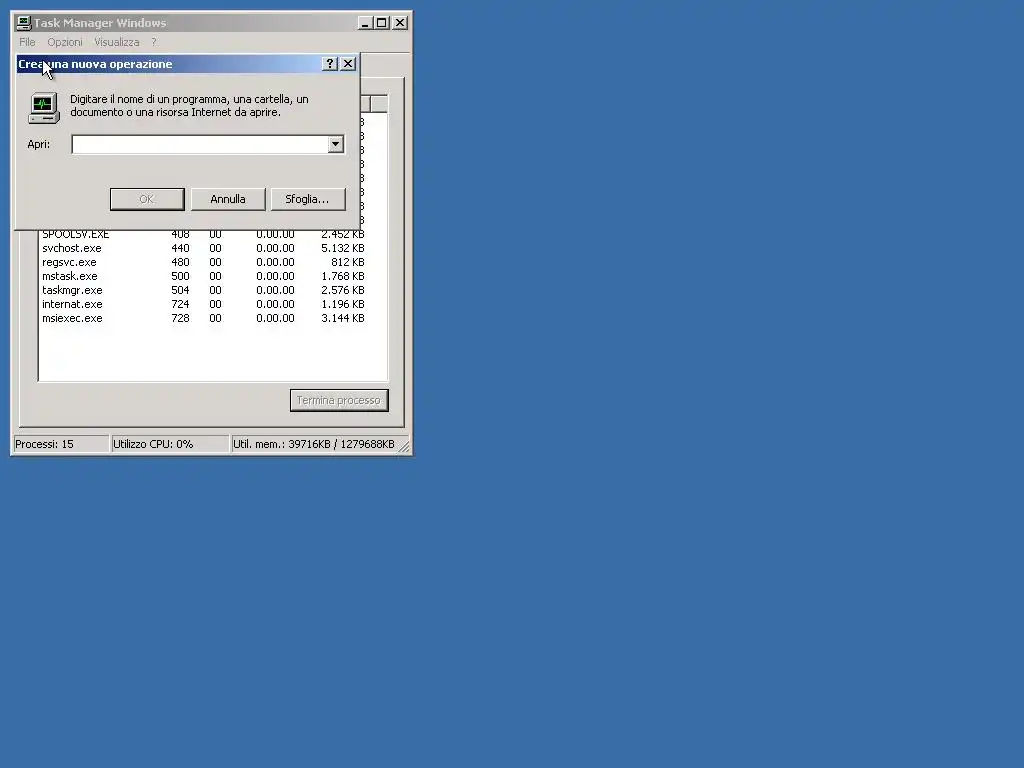Select the internat.exe process row
1024x768 pixels.
coord(203,304)
